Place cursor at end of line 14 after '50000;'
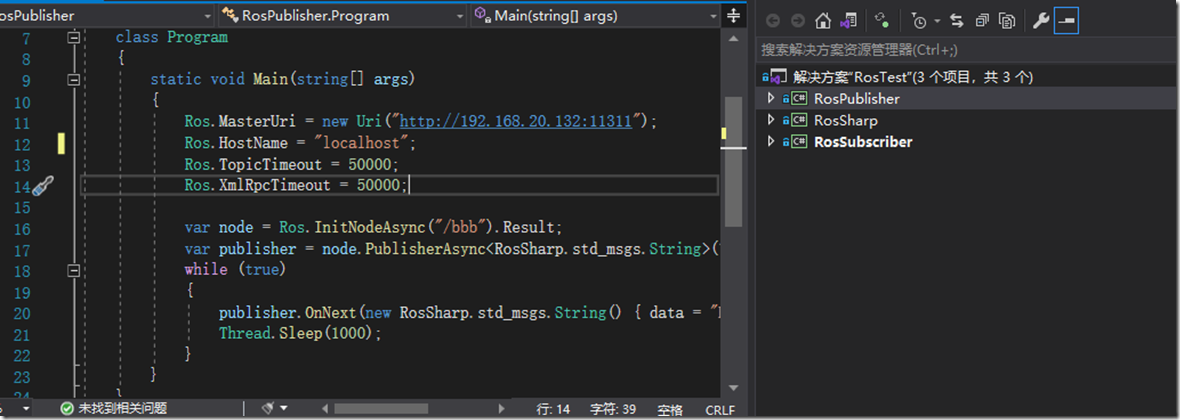 (409, 185)
